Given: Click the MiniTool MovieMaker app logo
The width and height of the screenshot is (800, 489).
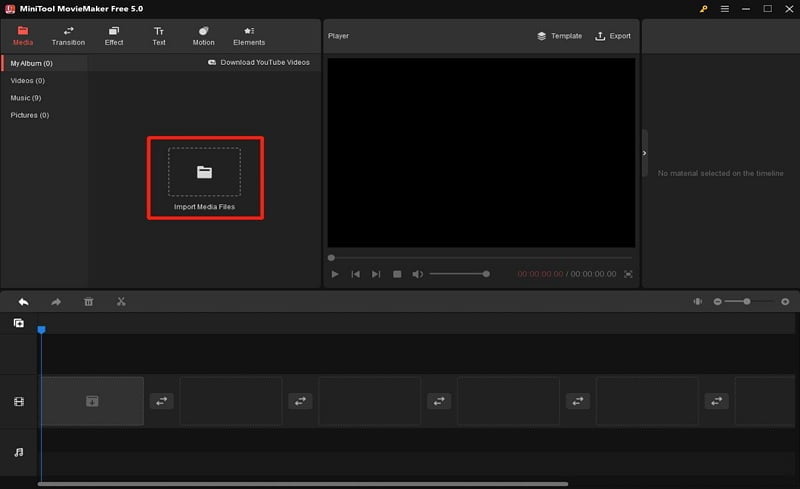Looking at the screenshot, I should (x=10, y=9).
